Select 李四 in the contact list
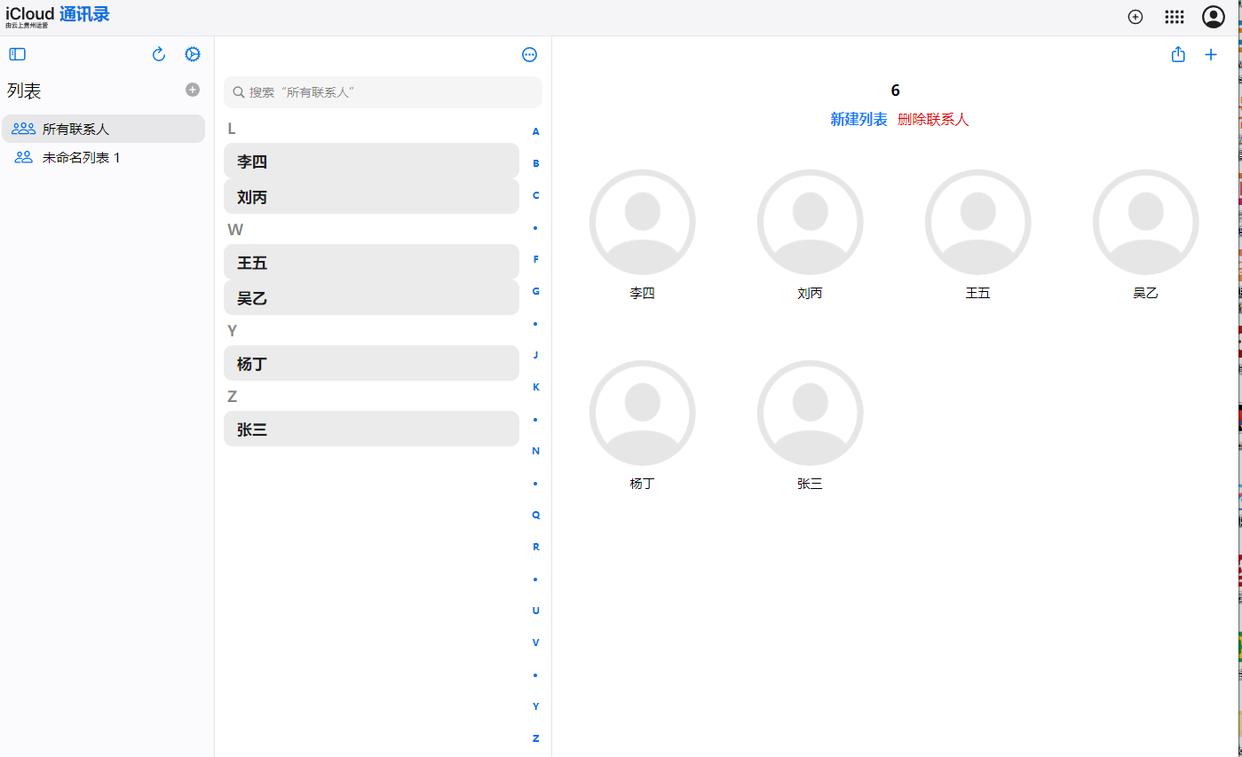The height and width of the screenshot is (757, 1242). tap(371, 161)
